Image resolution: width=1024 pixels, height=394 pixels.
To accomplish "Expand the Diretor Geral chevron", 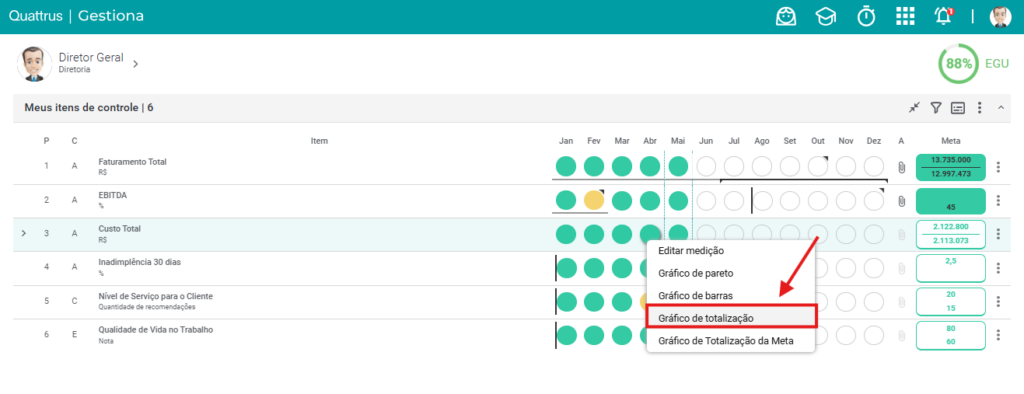I will click(x=135, y=64).
